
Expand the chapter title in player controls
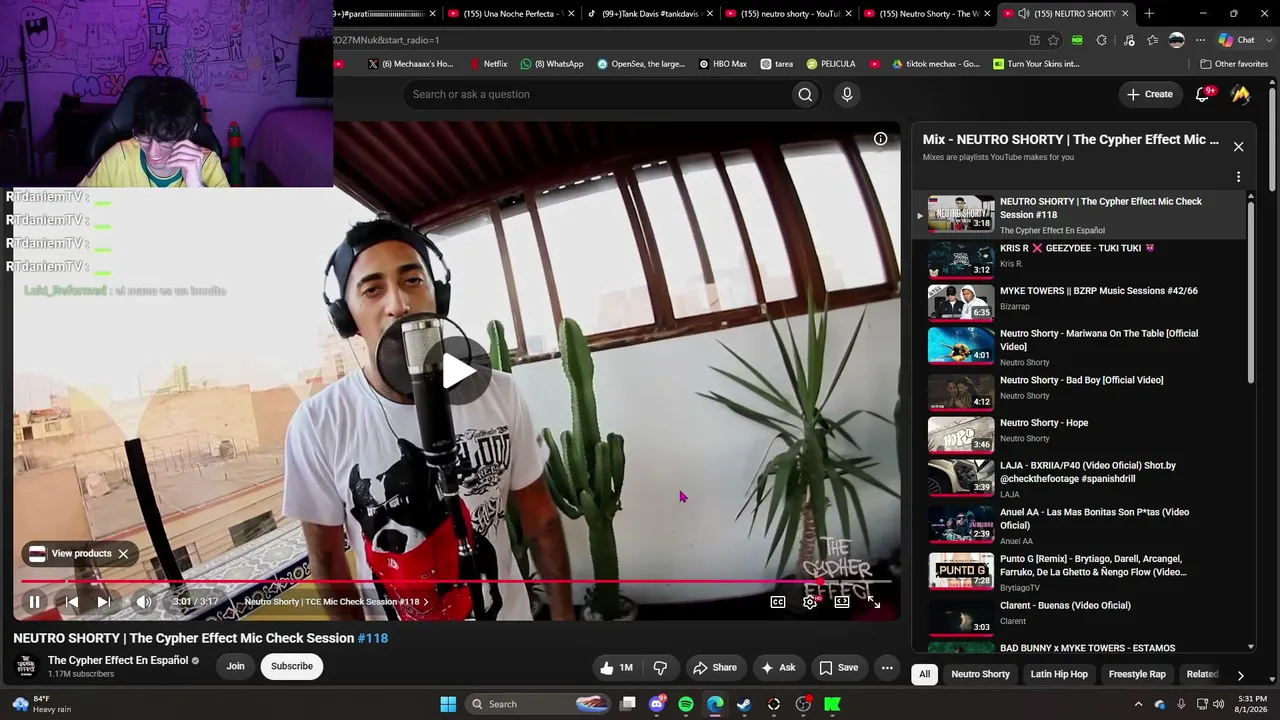tap(337, 602)
